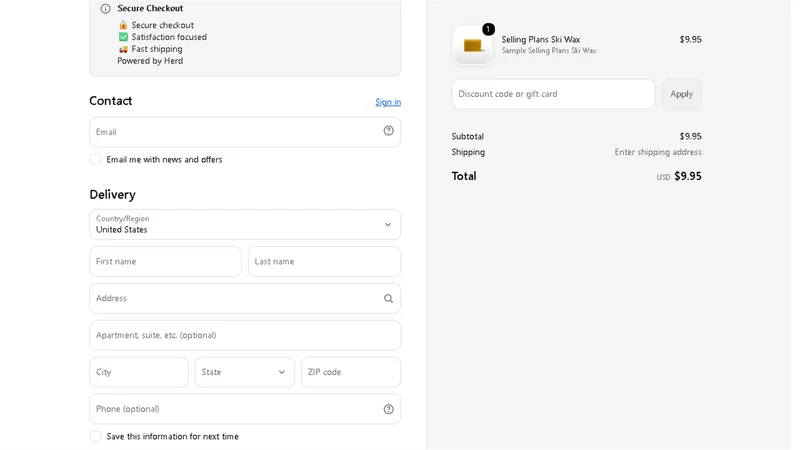
Task: Check Save this information for next time
Action: coord(95,436)
